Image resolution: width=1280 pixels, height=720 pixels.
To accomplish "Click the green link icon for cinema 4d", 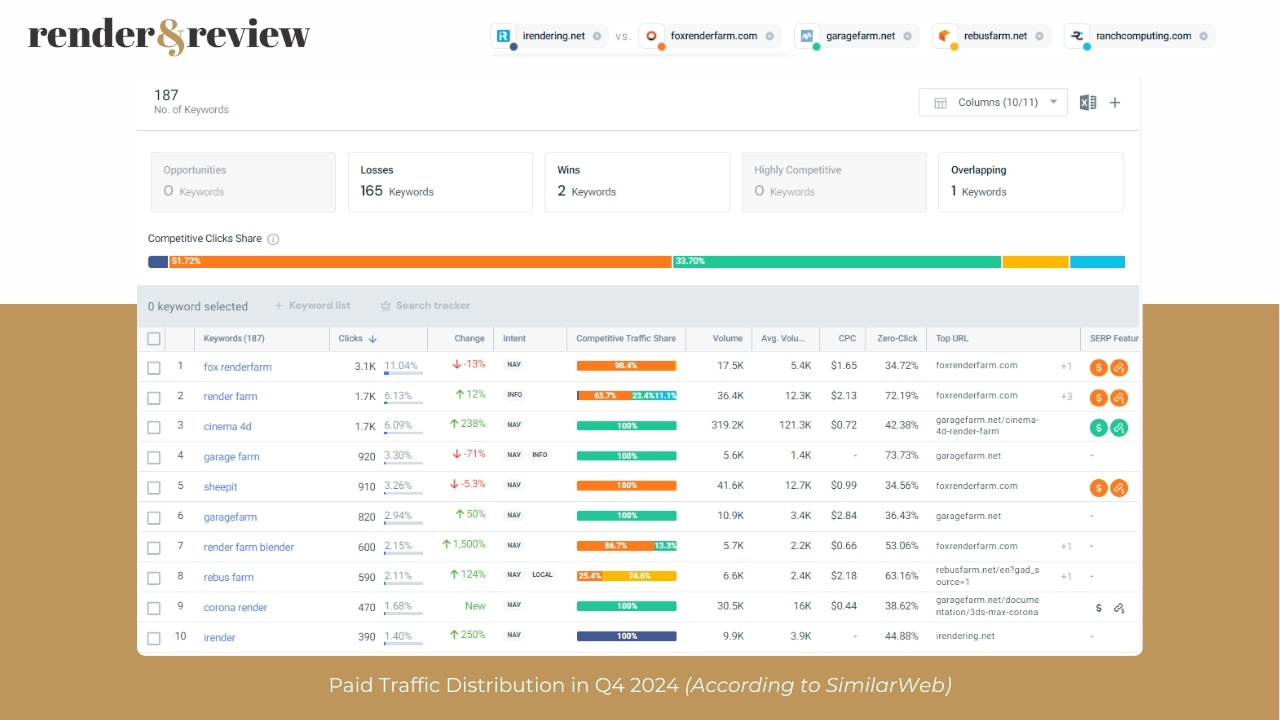I will [1119, 427].
